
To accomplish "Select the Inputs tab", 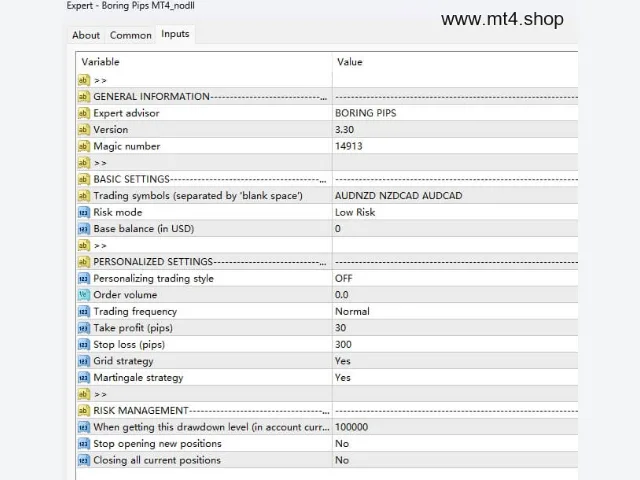I will 175,34.
